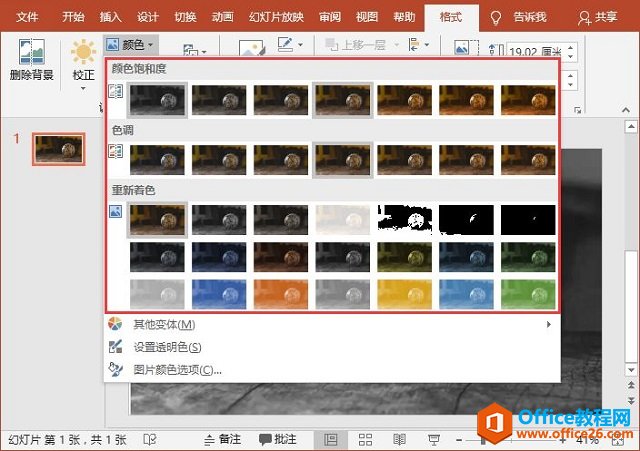Click the Comments (批注) status bar icon
The image size is (640, 451).
coord(278,439)
